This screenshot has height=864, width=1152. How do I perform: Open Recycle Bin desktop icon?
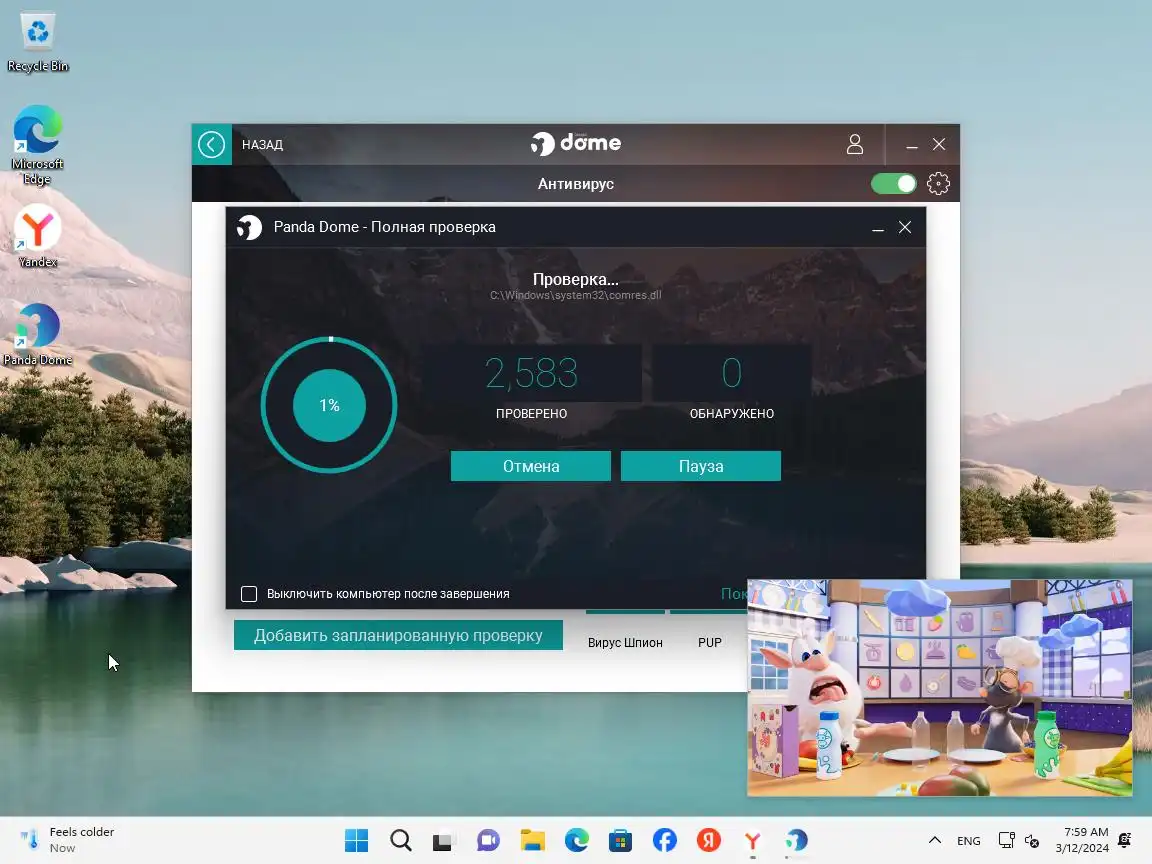(x=37, y=43)
